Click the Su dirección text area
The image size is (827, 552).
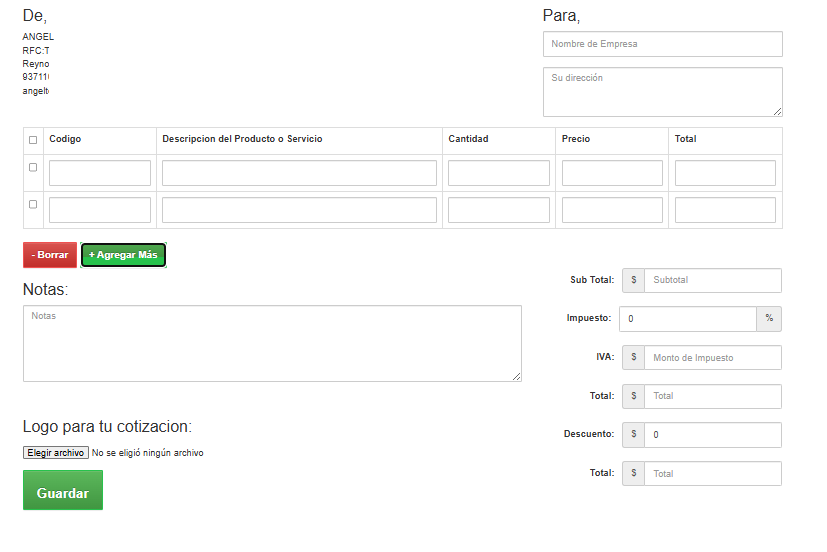click(662, 92)
